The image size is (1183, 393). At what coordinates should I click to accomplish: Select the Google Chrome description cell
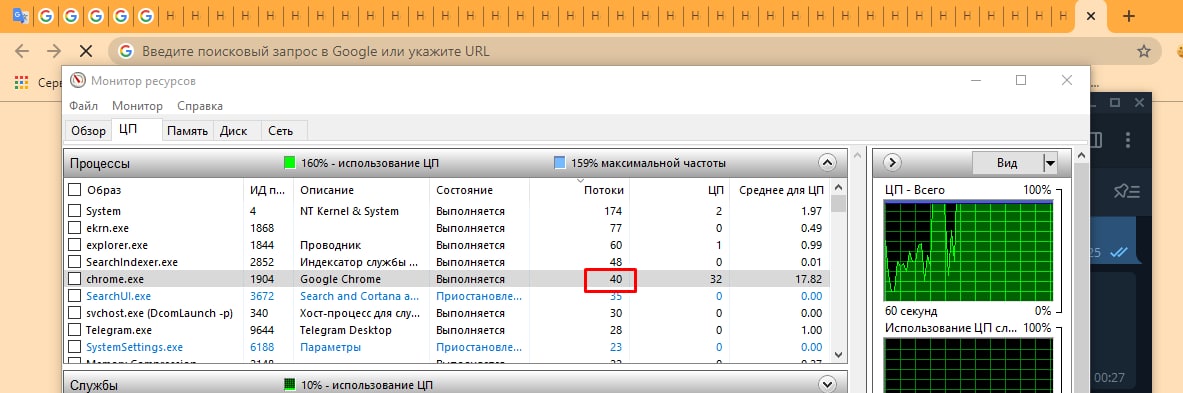(340, 279)
